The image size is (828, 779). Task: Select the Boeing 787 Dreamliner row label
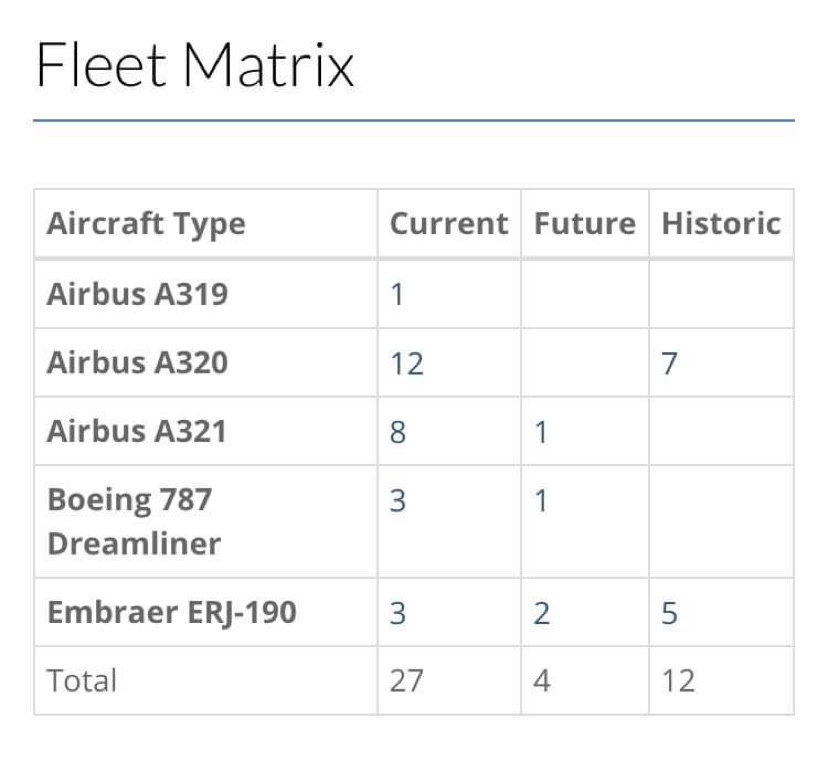(x=133, y=521)
